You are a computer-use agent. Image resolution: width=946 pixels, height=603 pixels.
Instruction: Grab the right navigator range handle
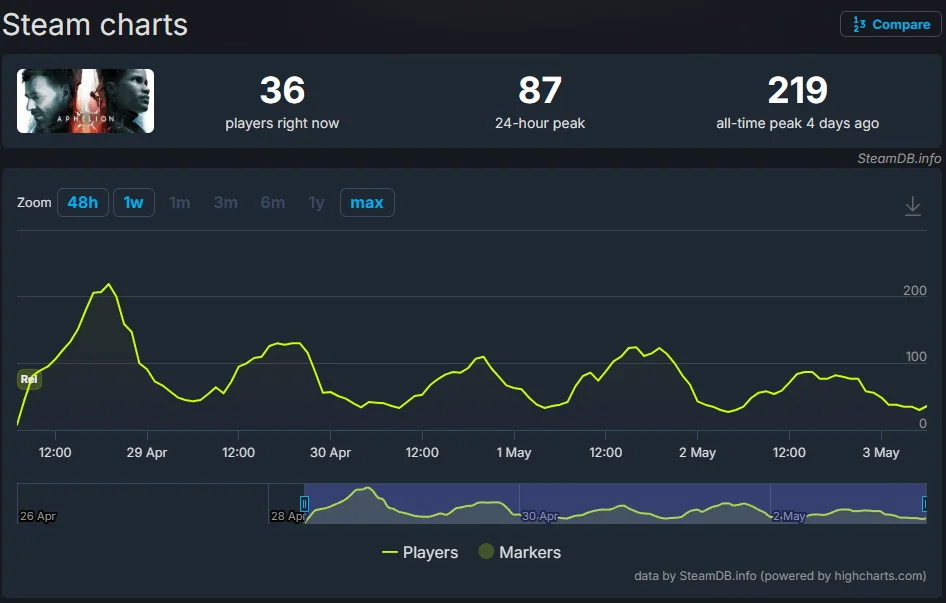pyautogui.click(x=924, y=503)
